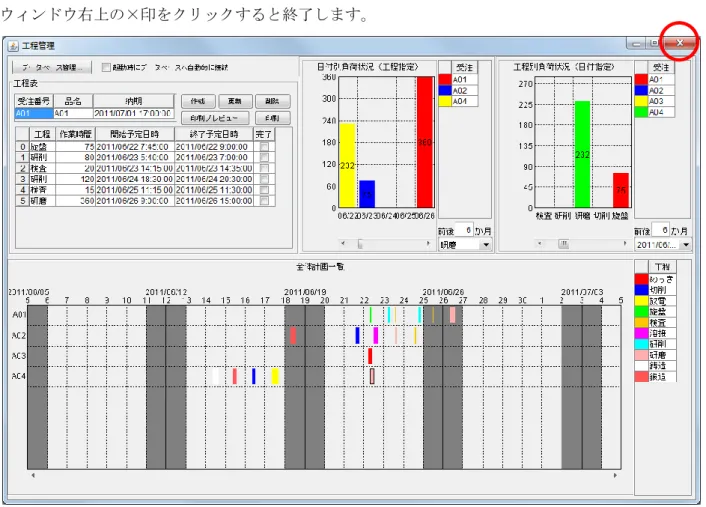Image resolution: width=706 pixels, height=507 pixels.
Task: Click red めっき swatch in 工程 legend
Action: pyautogui.click(x=642, y=279)
